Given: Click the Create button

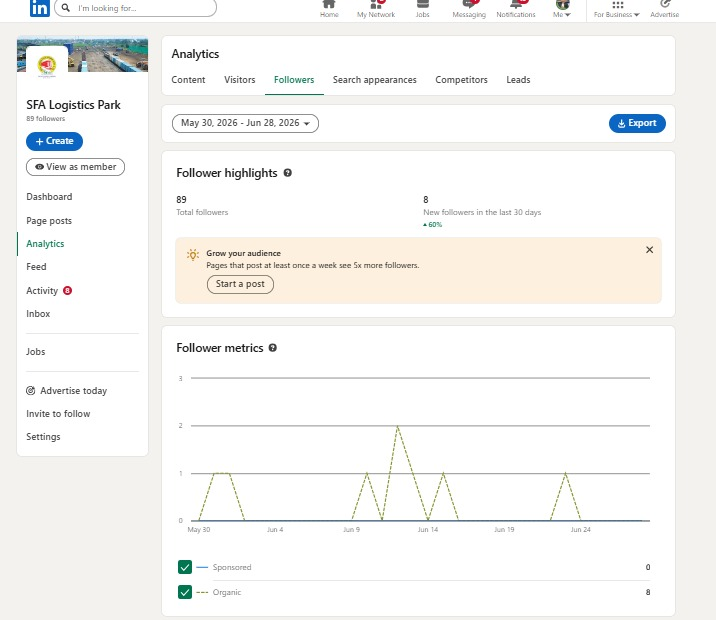Looking at the screenshot, I should (x=54, y=141).
